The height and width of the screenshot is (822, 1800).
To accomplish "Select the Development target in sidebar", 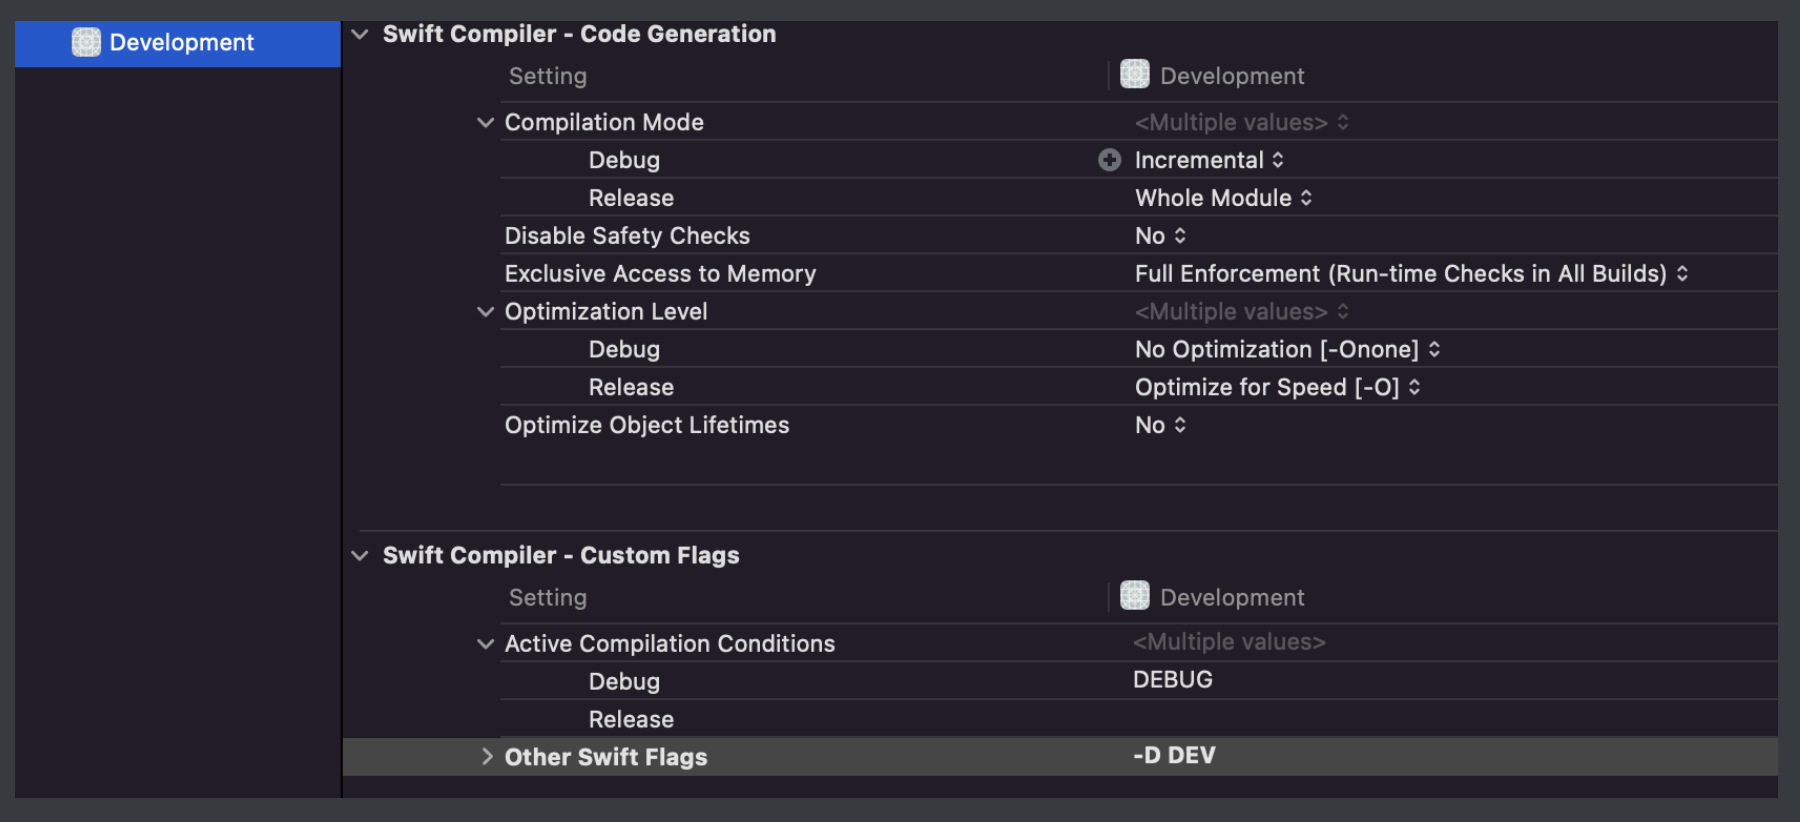I will (178, 43).
